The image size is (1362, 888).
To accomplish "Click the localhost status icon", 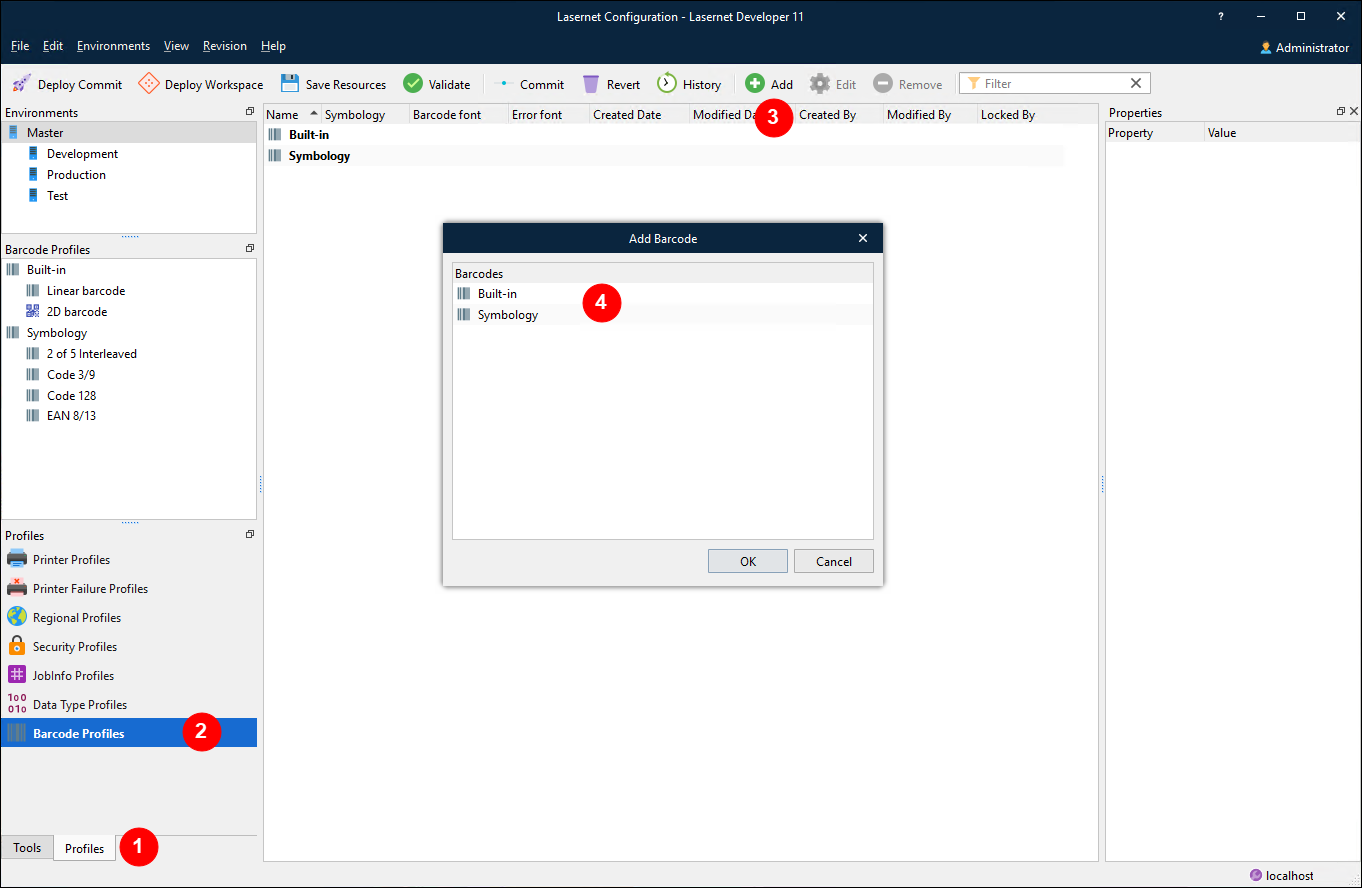I will 1256,875.
